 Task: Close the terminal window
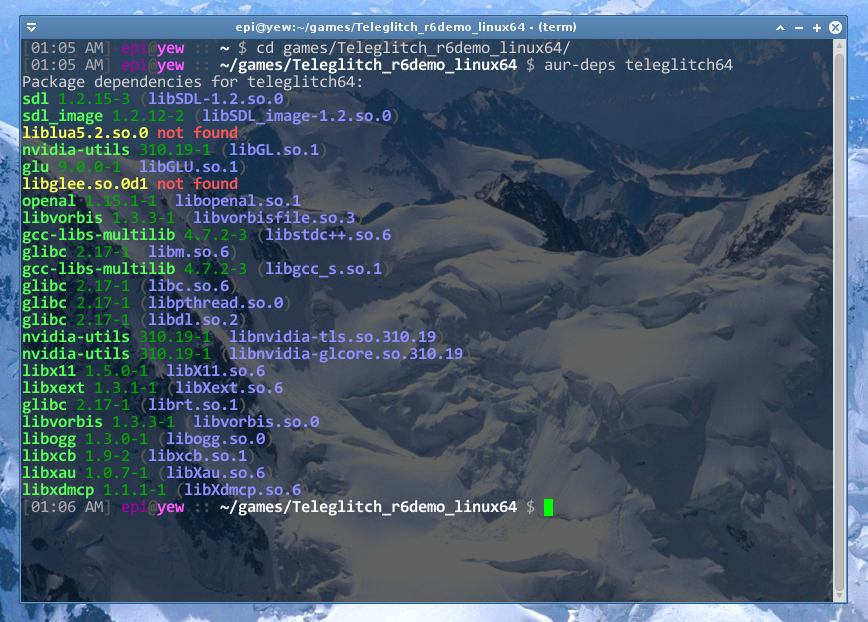tap(835, 27)
